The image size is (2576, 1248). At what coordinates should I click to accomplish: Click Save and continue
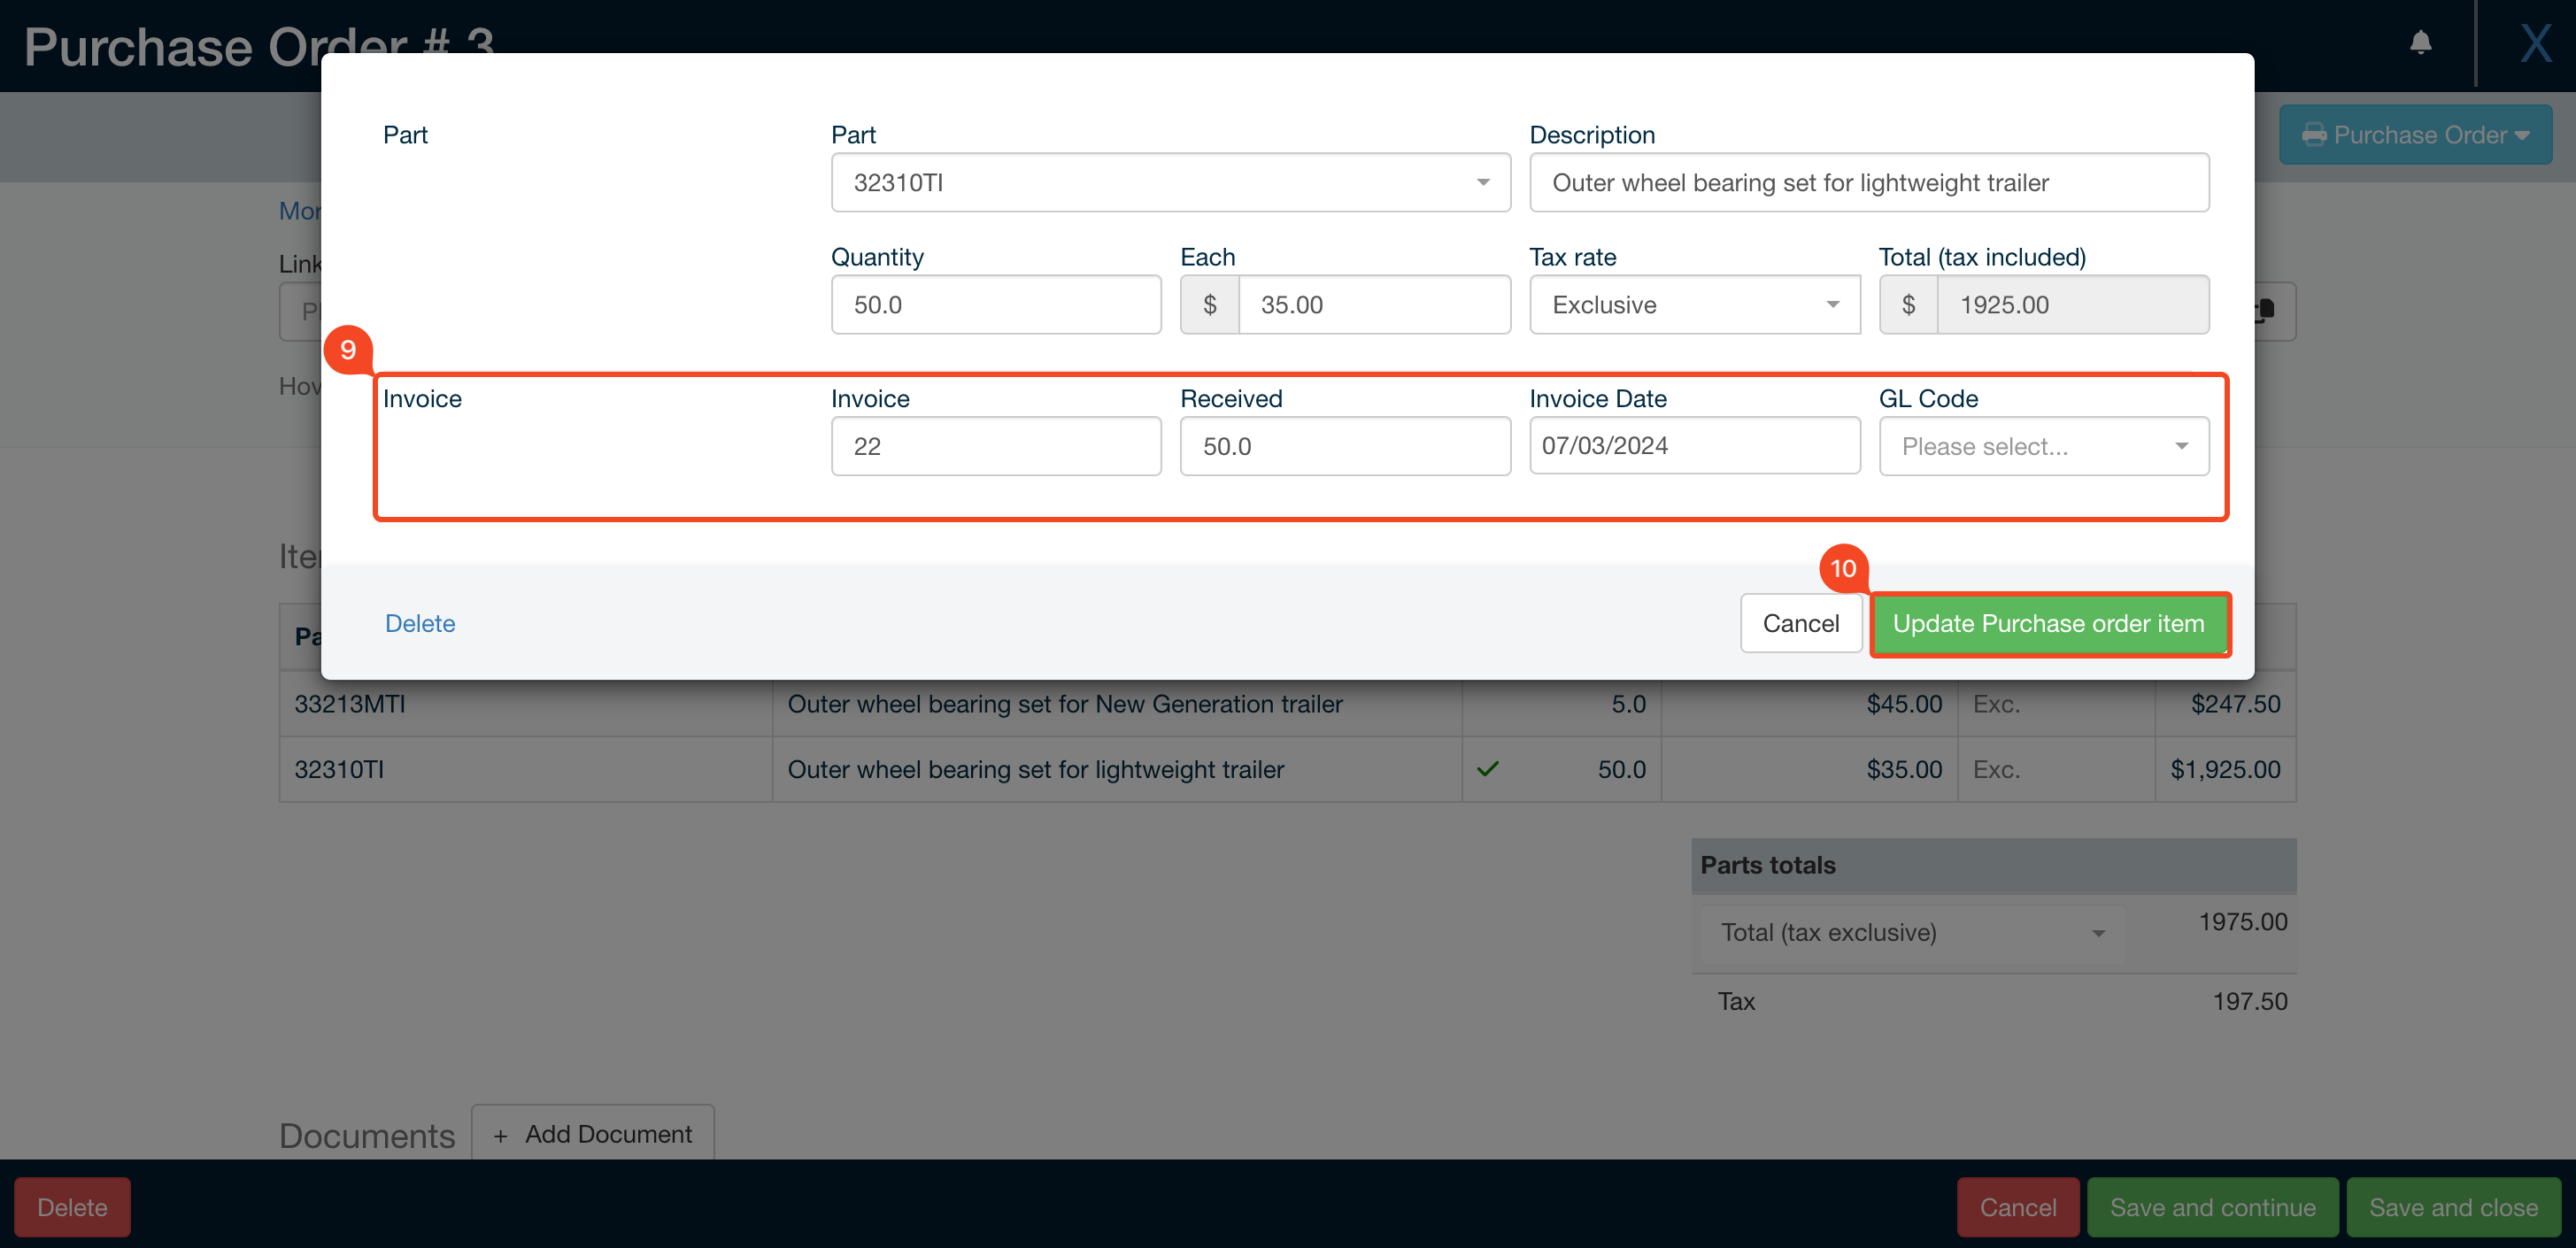pyautogui.click(x=2211, y=1207)
